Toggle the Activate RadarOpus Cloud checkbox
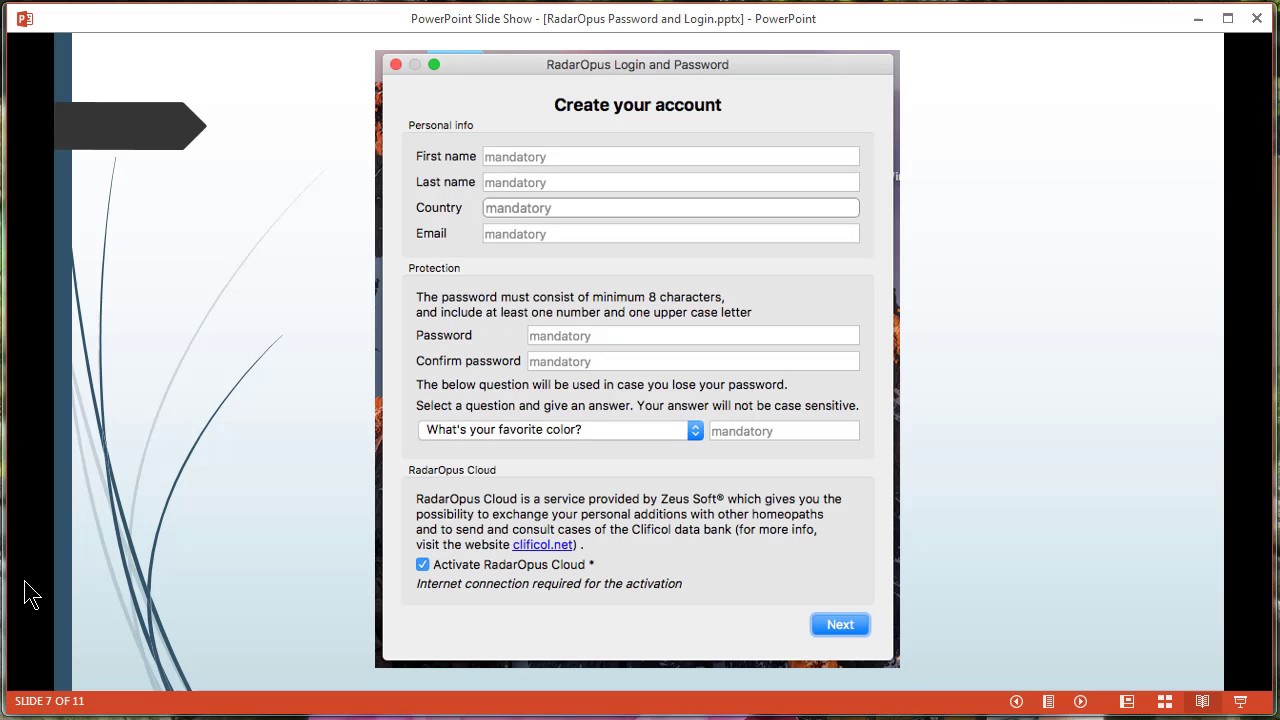The image size is (1280, 720). click(x=422, y=564)
